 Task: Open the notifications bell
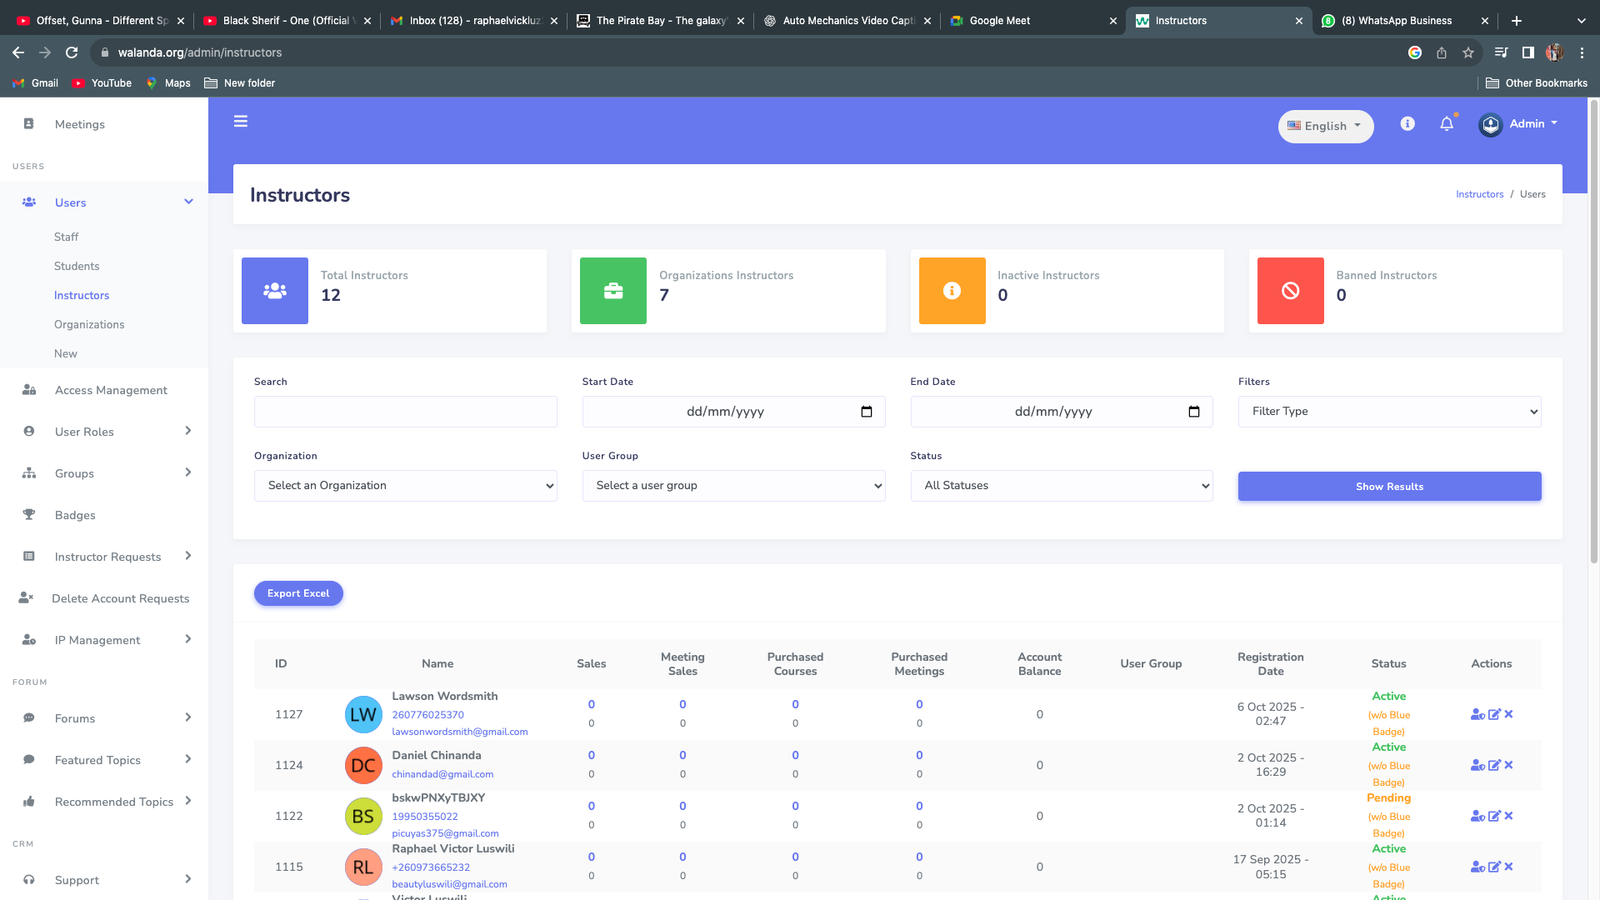[1446, 124]
